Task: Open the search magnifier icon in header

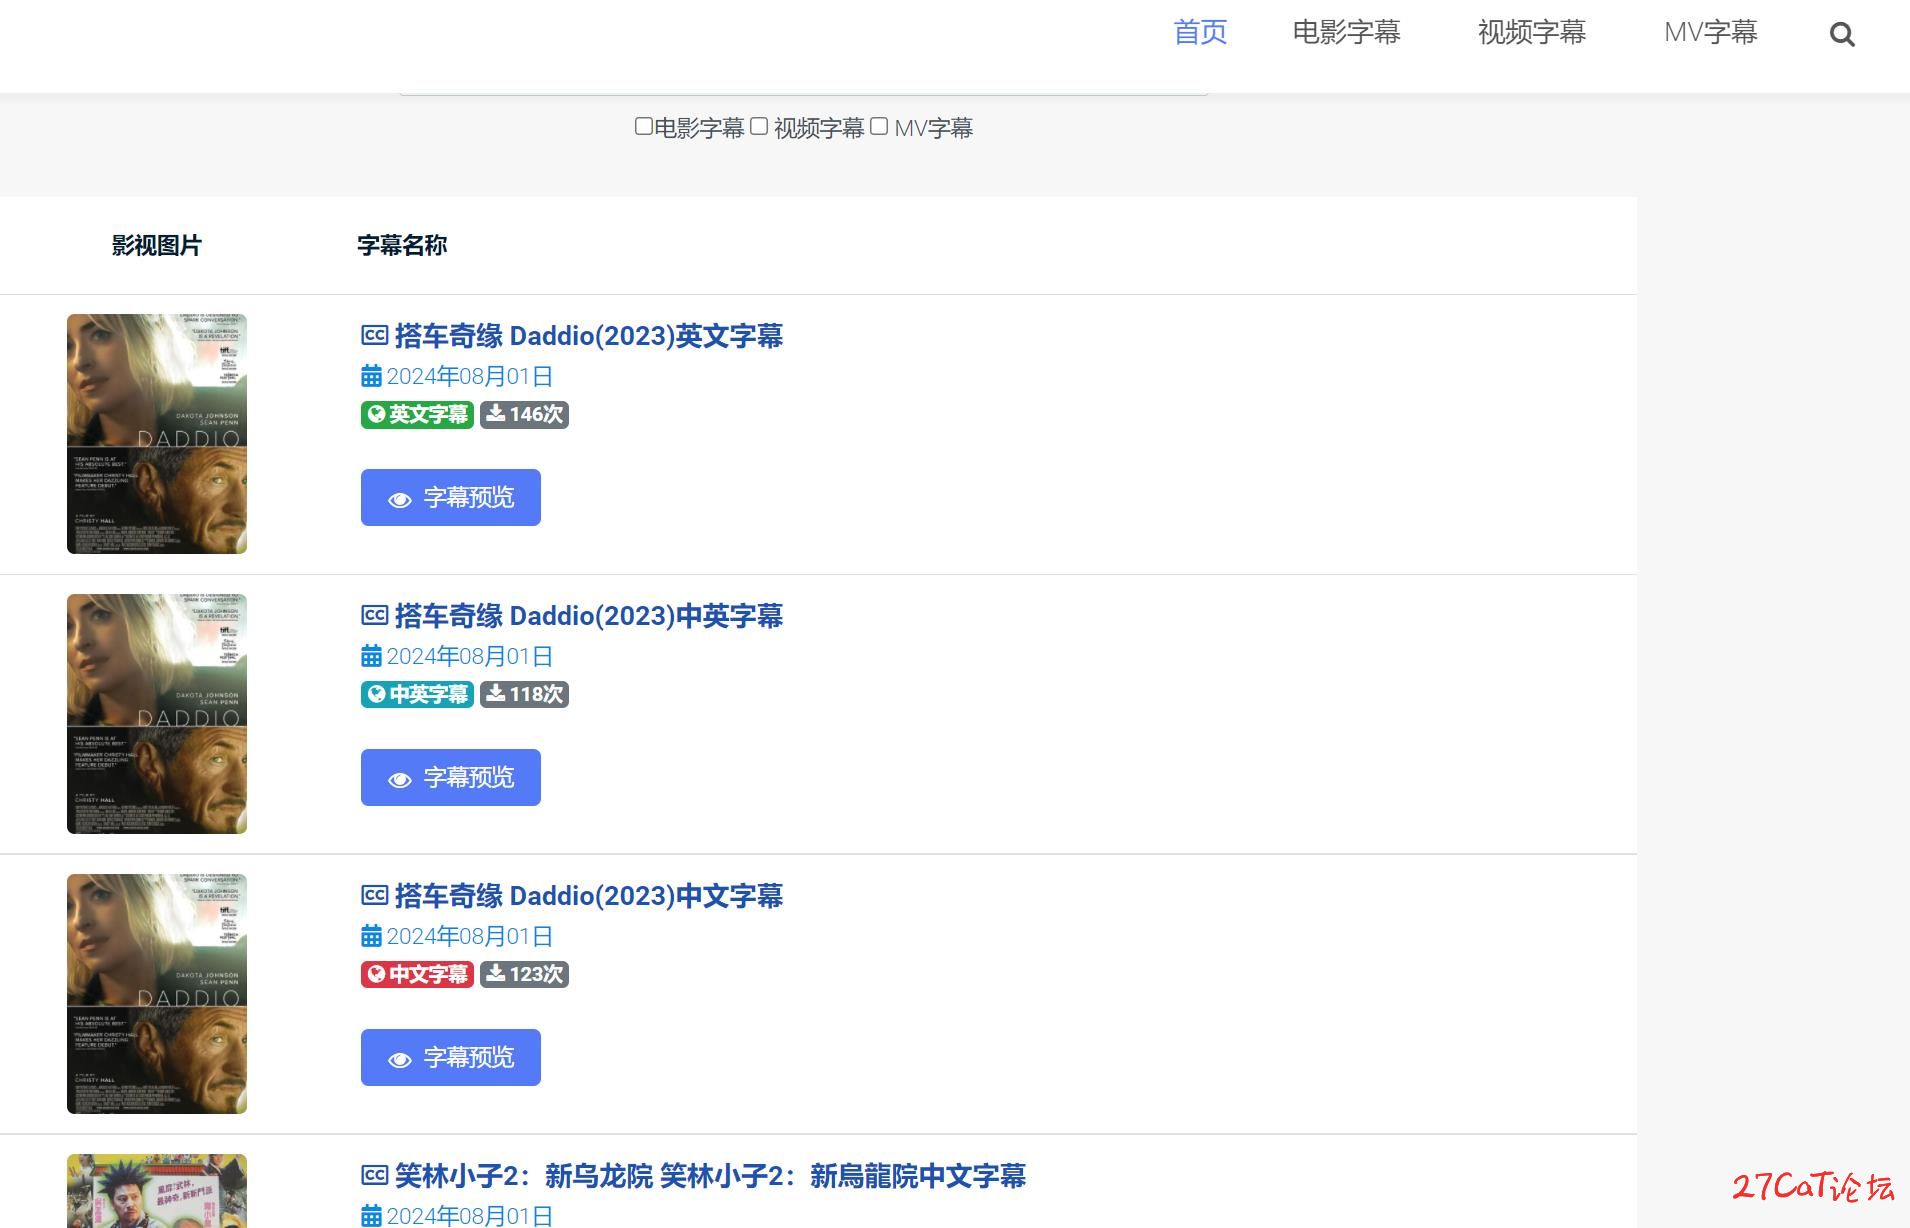Action: (x=1842, y=35)
